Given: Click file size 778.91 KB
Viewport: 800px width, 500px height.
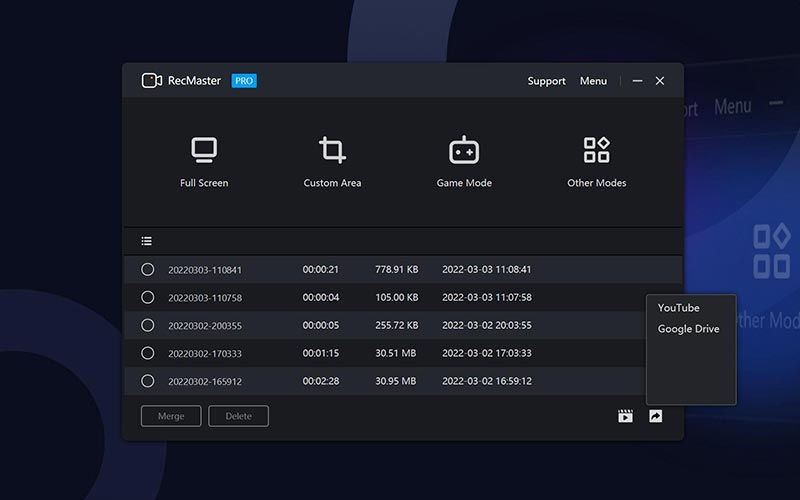Looking at the screenshot, I should 396,269.
